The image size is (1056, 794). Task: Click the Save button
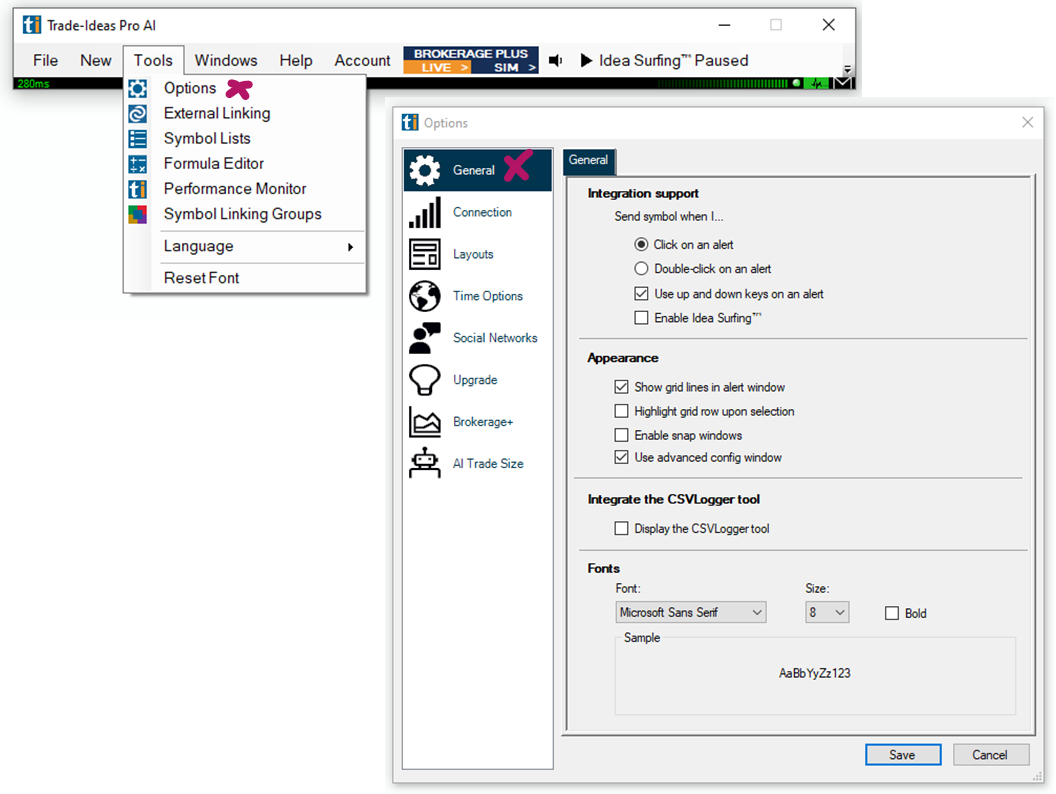coord(902,755)
